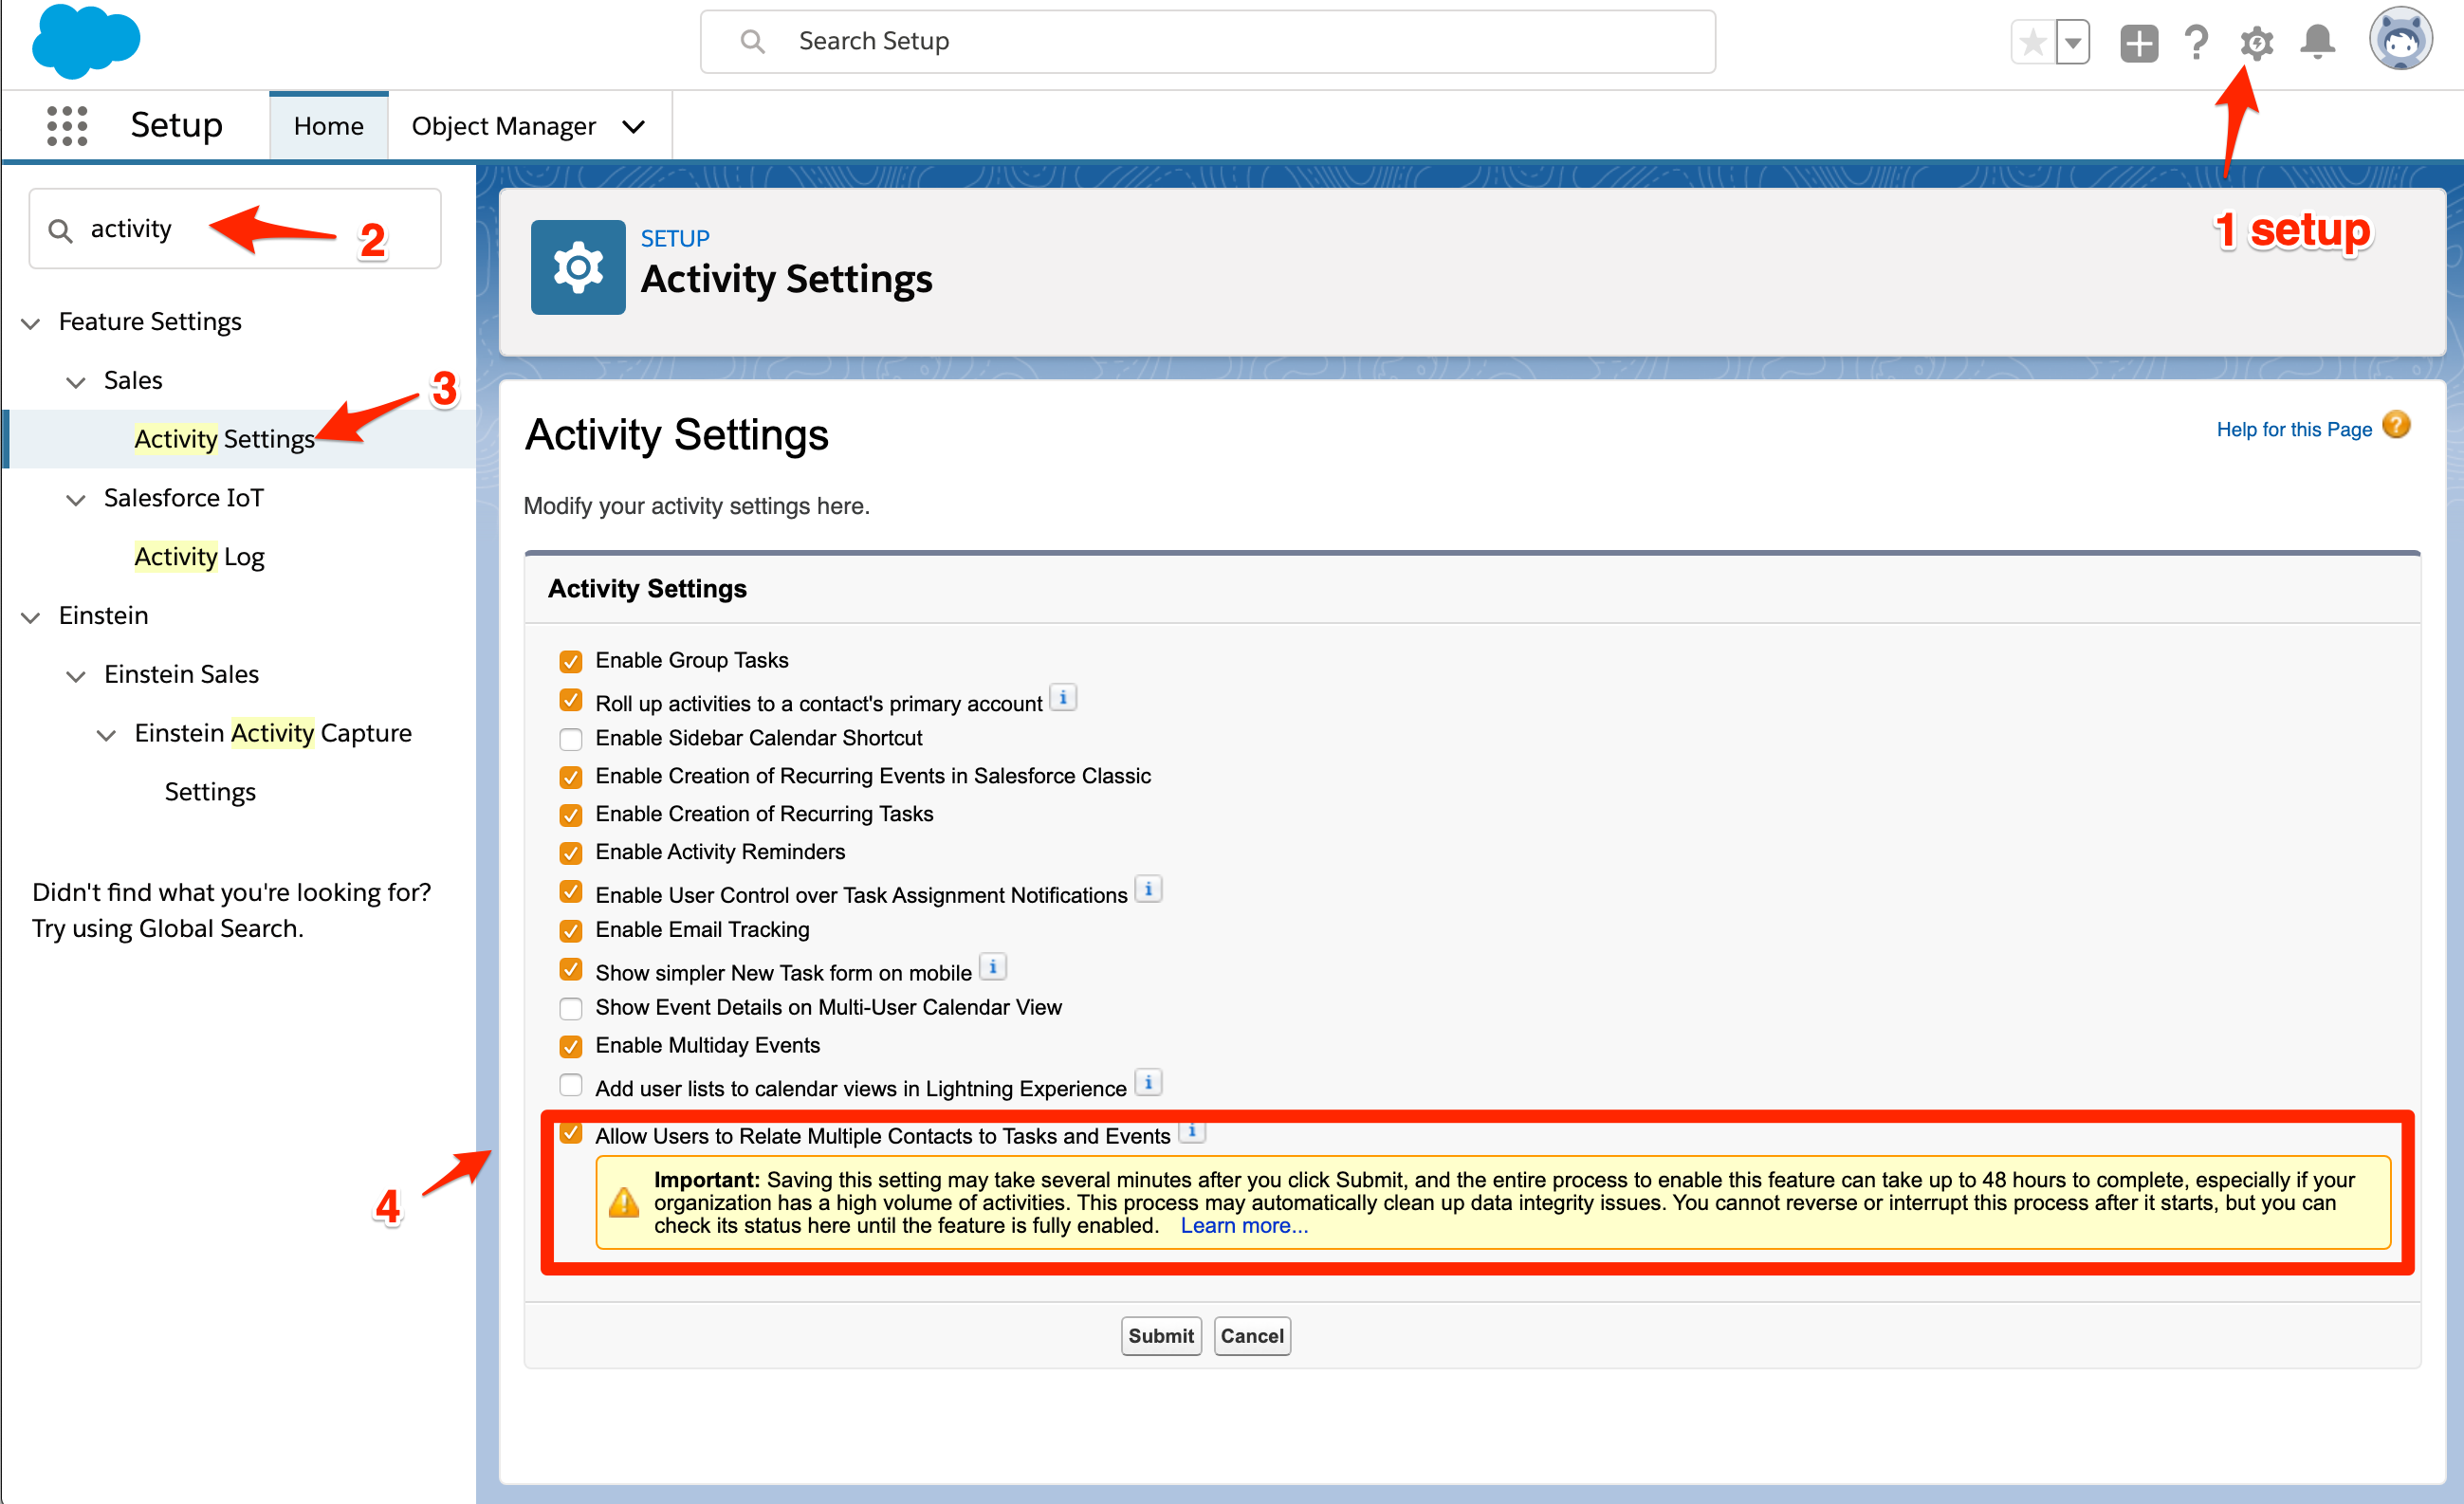This screenshot has height=1504, width=2464.
Task: Open the global actions plus icon
Action: [x=2138, y=43]
